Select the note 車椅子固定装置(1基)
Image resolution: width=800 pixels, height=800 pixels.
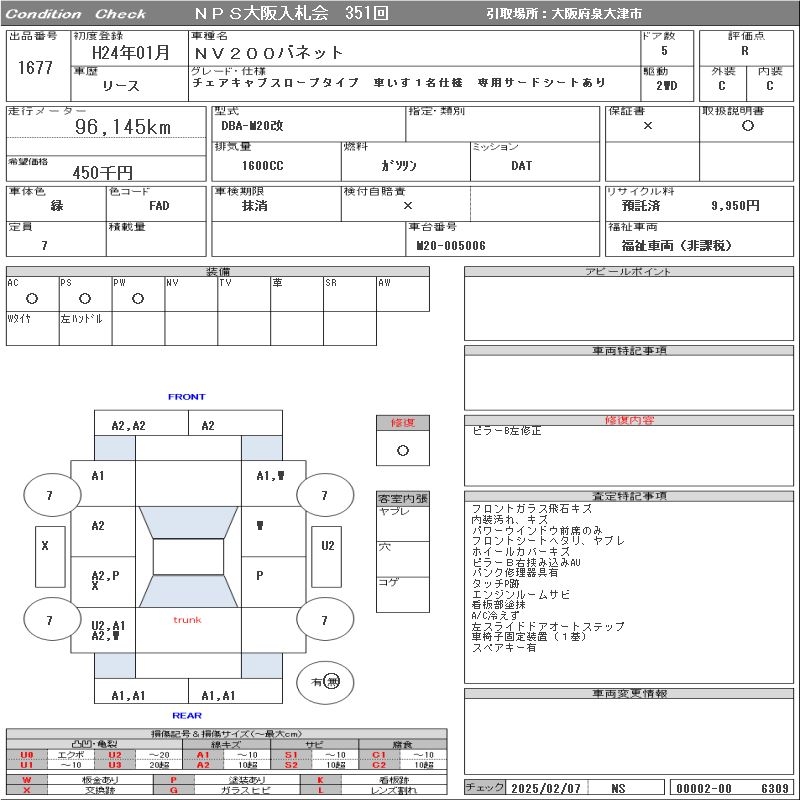(529, 637)
